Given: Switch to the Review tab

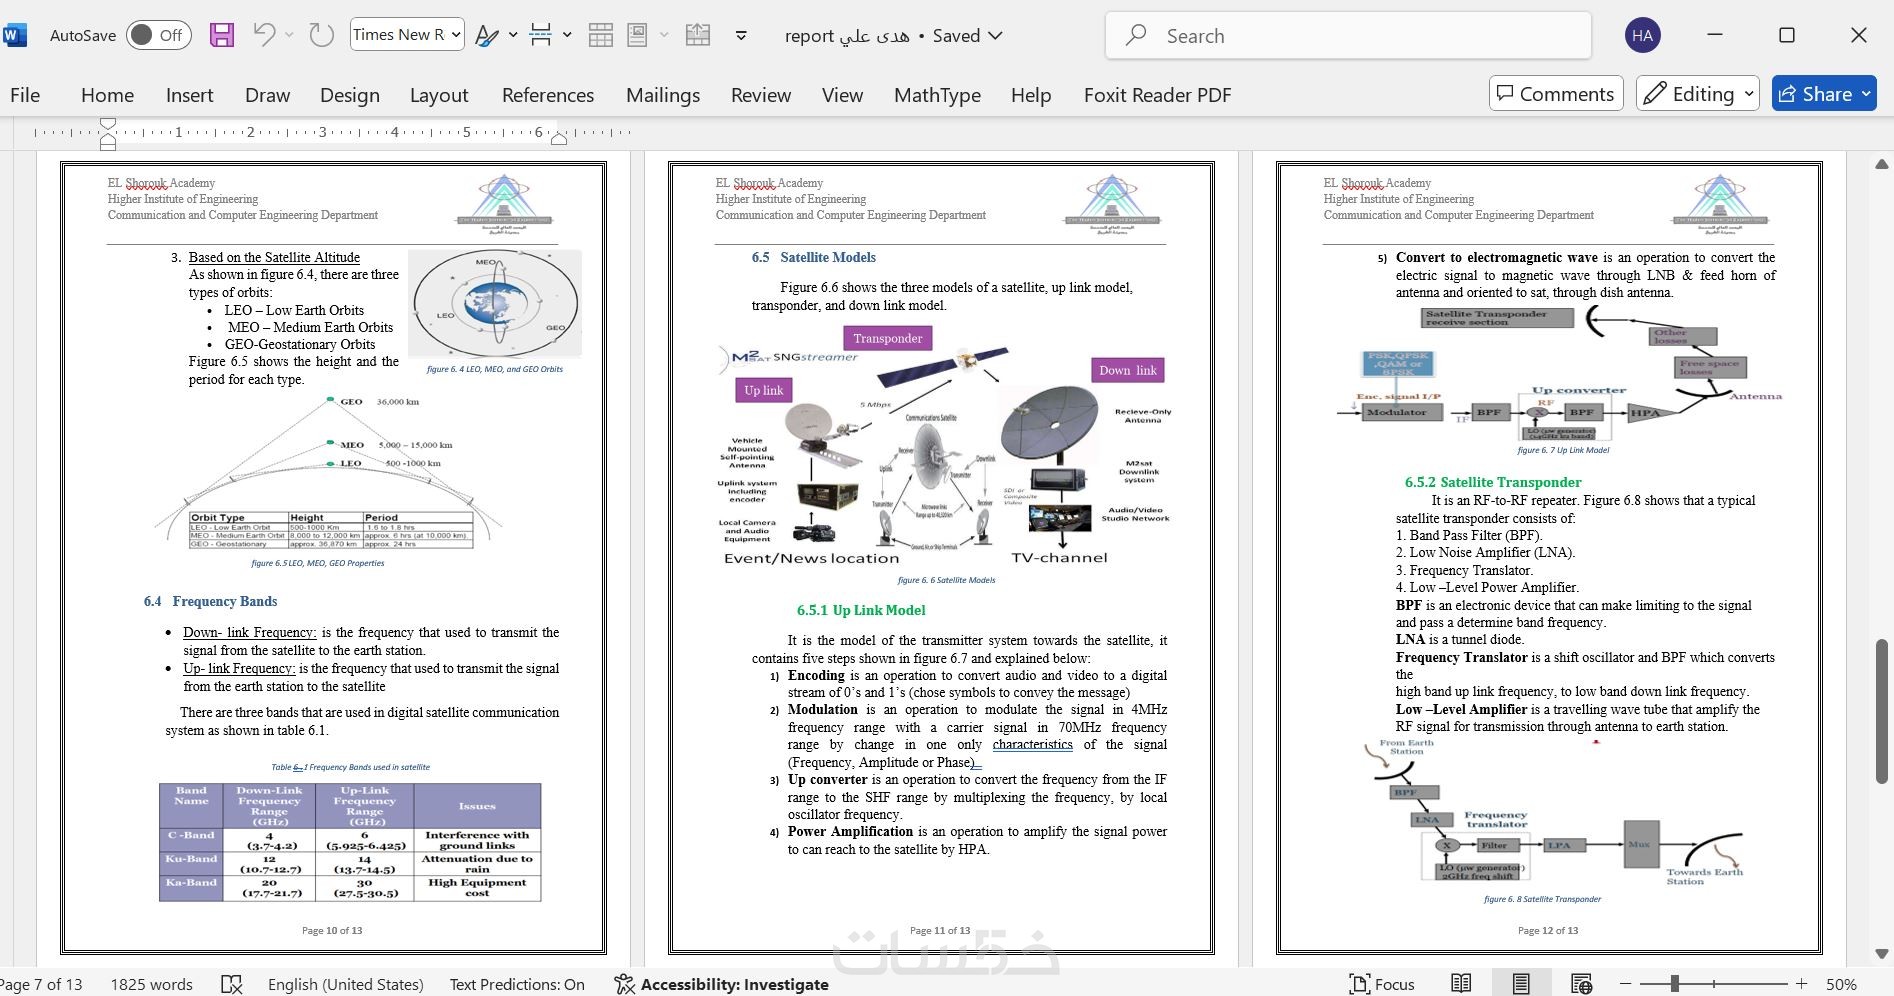Looking at the screenshot, I should 761,95.
